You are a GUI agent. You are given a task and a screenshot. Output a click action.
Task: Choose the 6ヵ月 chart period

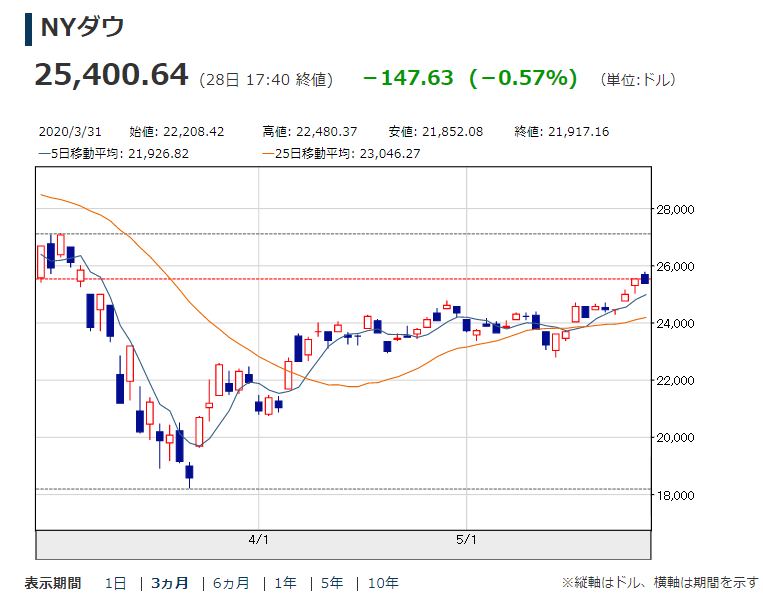tap(230, 583)
